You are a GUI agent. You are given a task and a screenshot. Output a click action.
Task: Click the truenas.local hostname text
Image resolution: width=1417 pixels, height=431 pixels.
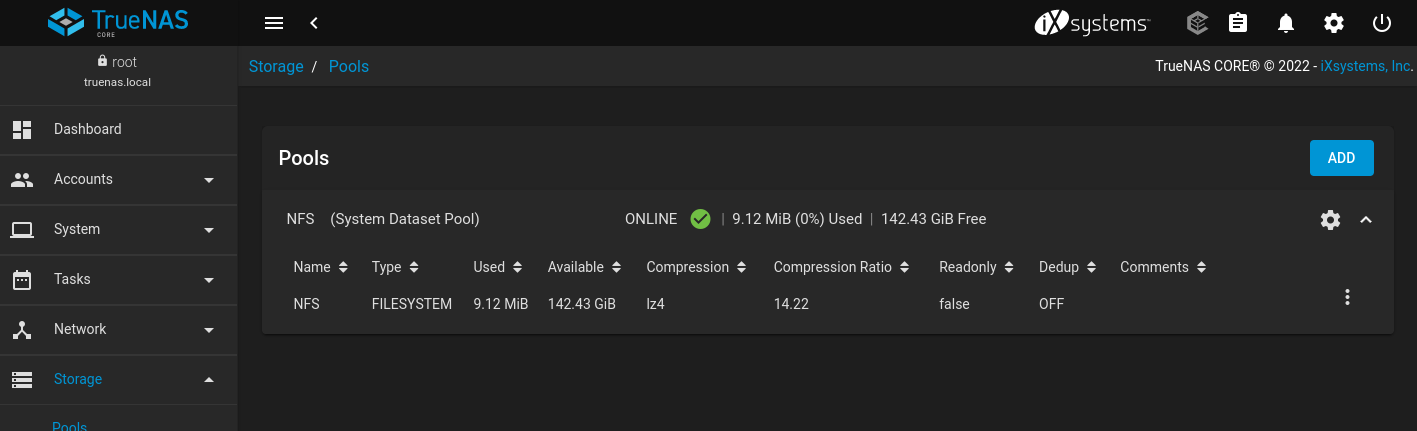[118, 82]
